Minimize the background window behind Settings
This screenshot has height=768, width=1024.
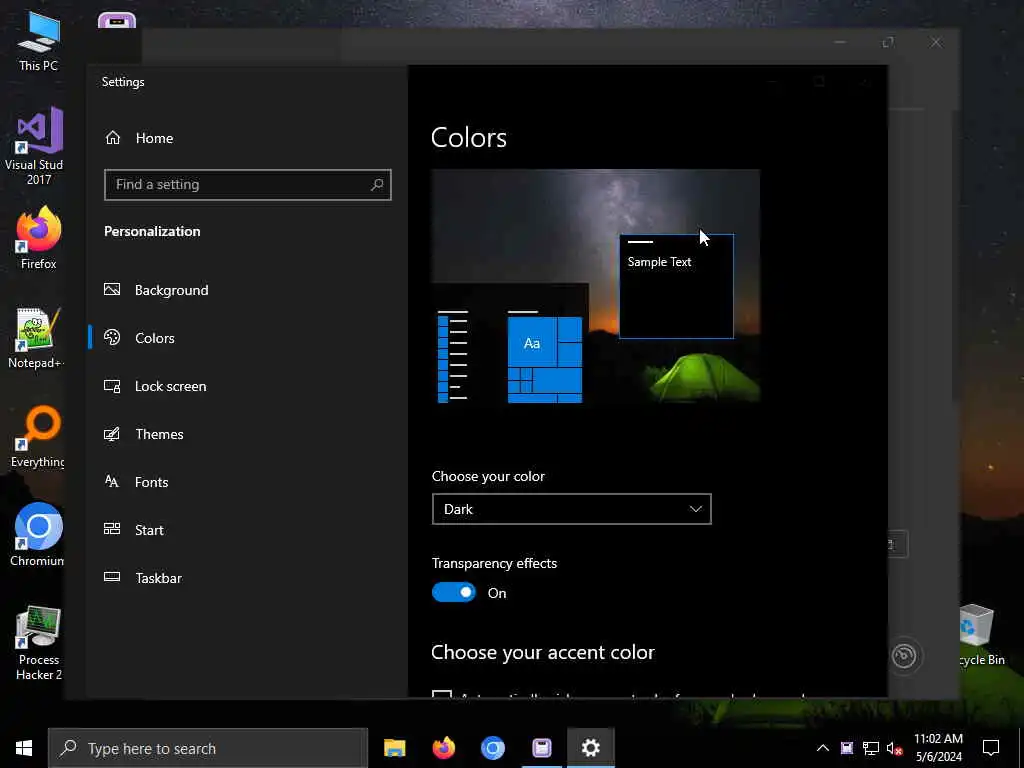click(x=840, y=42)
